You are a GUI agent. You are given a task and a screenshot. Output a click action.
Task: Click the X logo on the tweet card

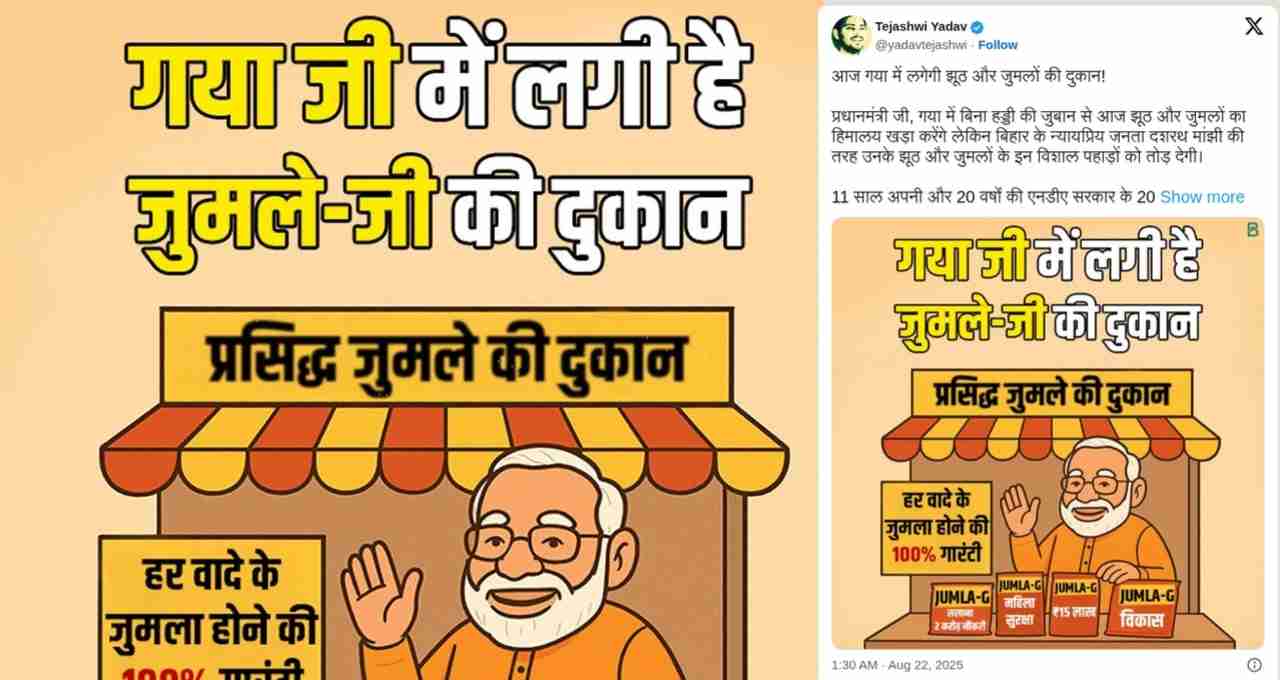coord(1253,27)
